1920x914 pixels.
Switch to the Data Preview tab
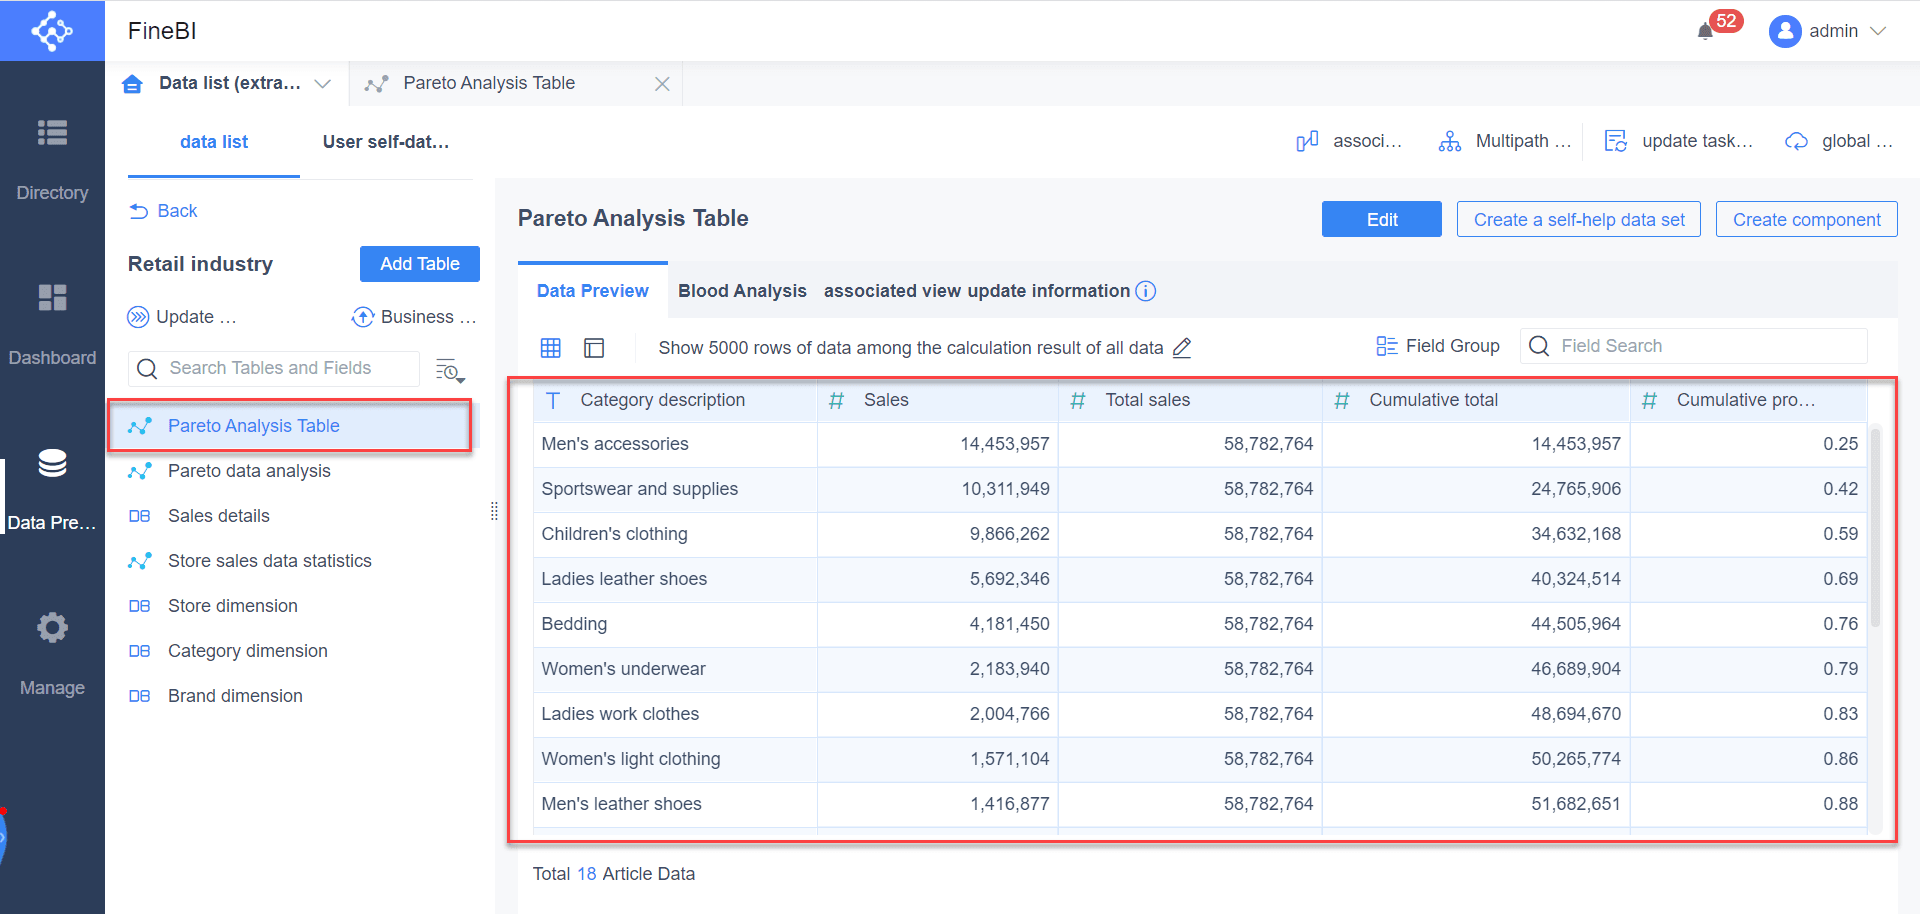tap(593, 291)
